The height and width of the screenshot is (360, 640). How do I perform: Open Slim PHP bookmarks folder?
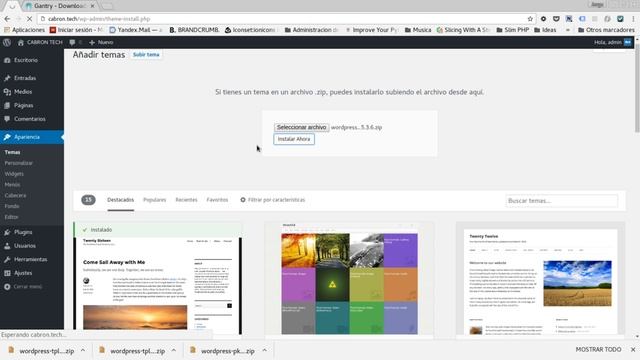click(513, 30)
